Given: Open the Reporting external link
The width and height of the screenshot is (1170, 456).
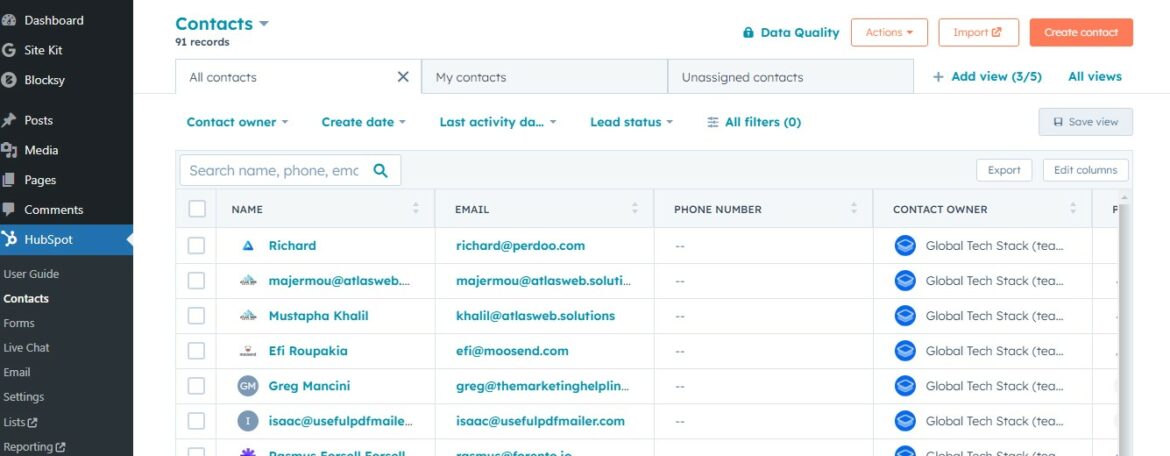Looking at the screenshot, I should point(34,447).
